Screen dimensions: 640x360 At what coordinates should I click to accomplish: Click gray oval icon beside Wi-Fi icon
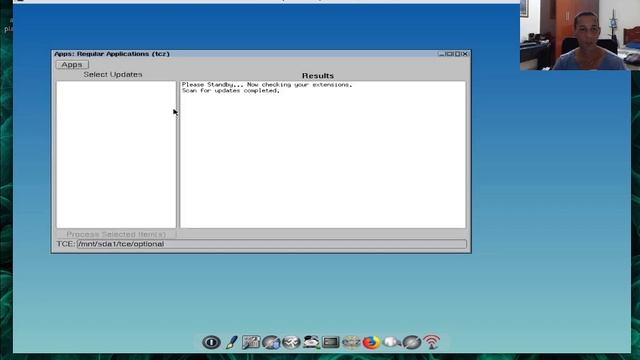pos(411,342)
